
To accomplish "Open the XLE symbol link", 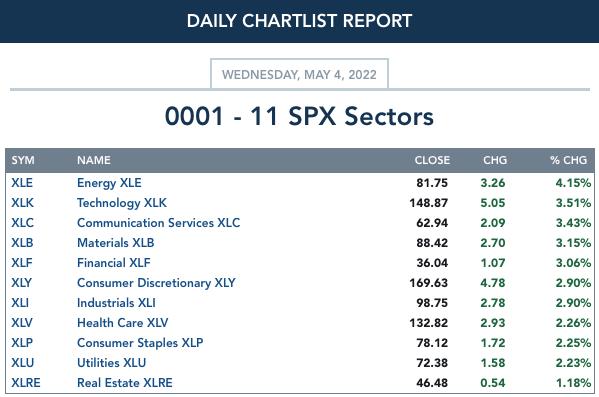I will point(22,183).
